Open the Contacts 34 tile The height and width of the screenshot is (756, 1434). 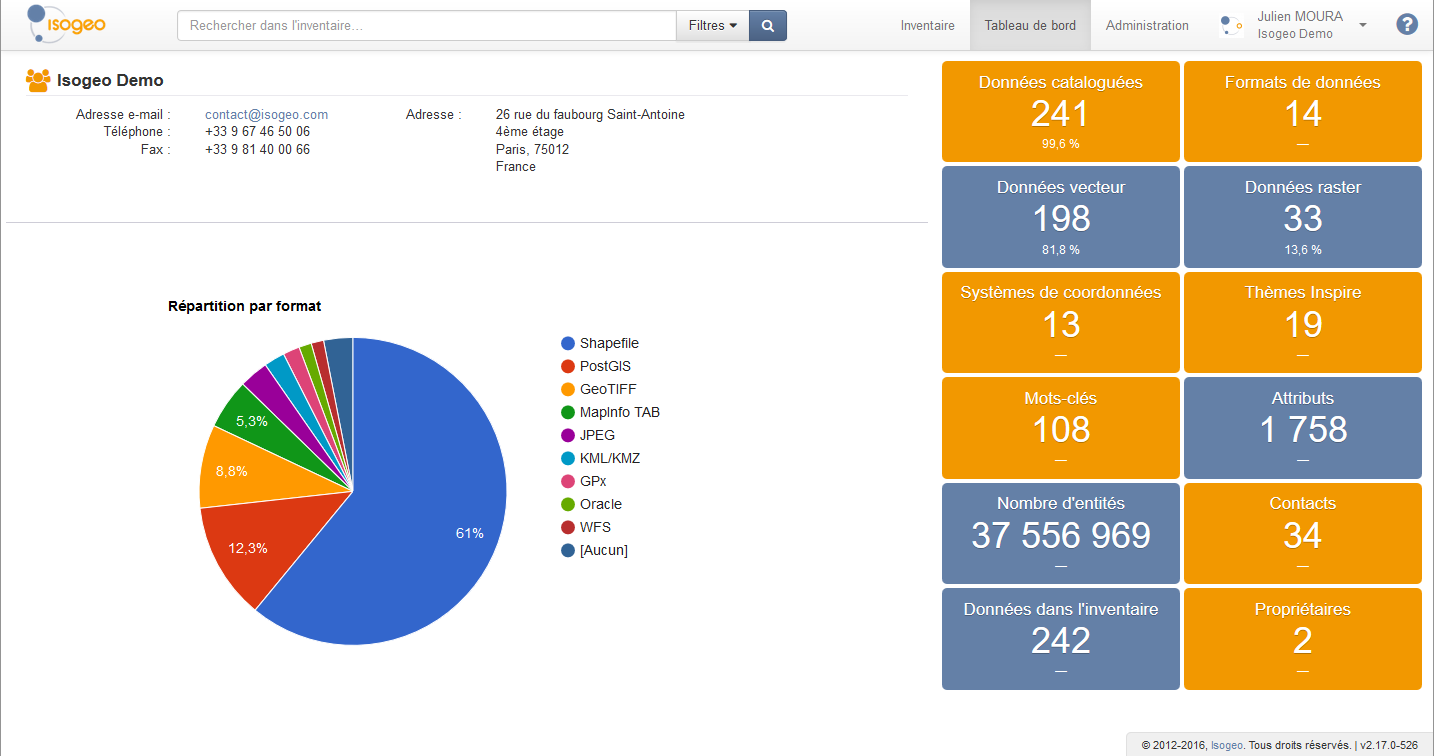1303,533
